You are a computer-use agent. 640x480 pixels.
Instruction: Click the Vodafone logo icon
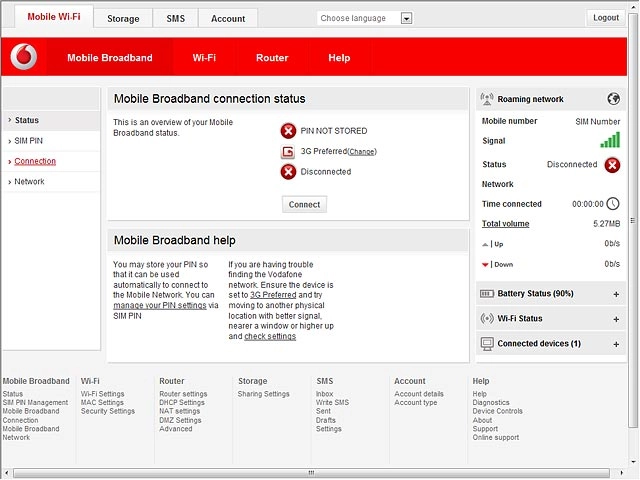pyautogui.click(x=24, y=57)
